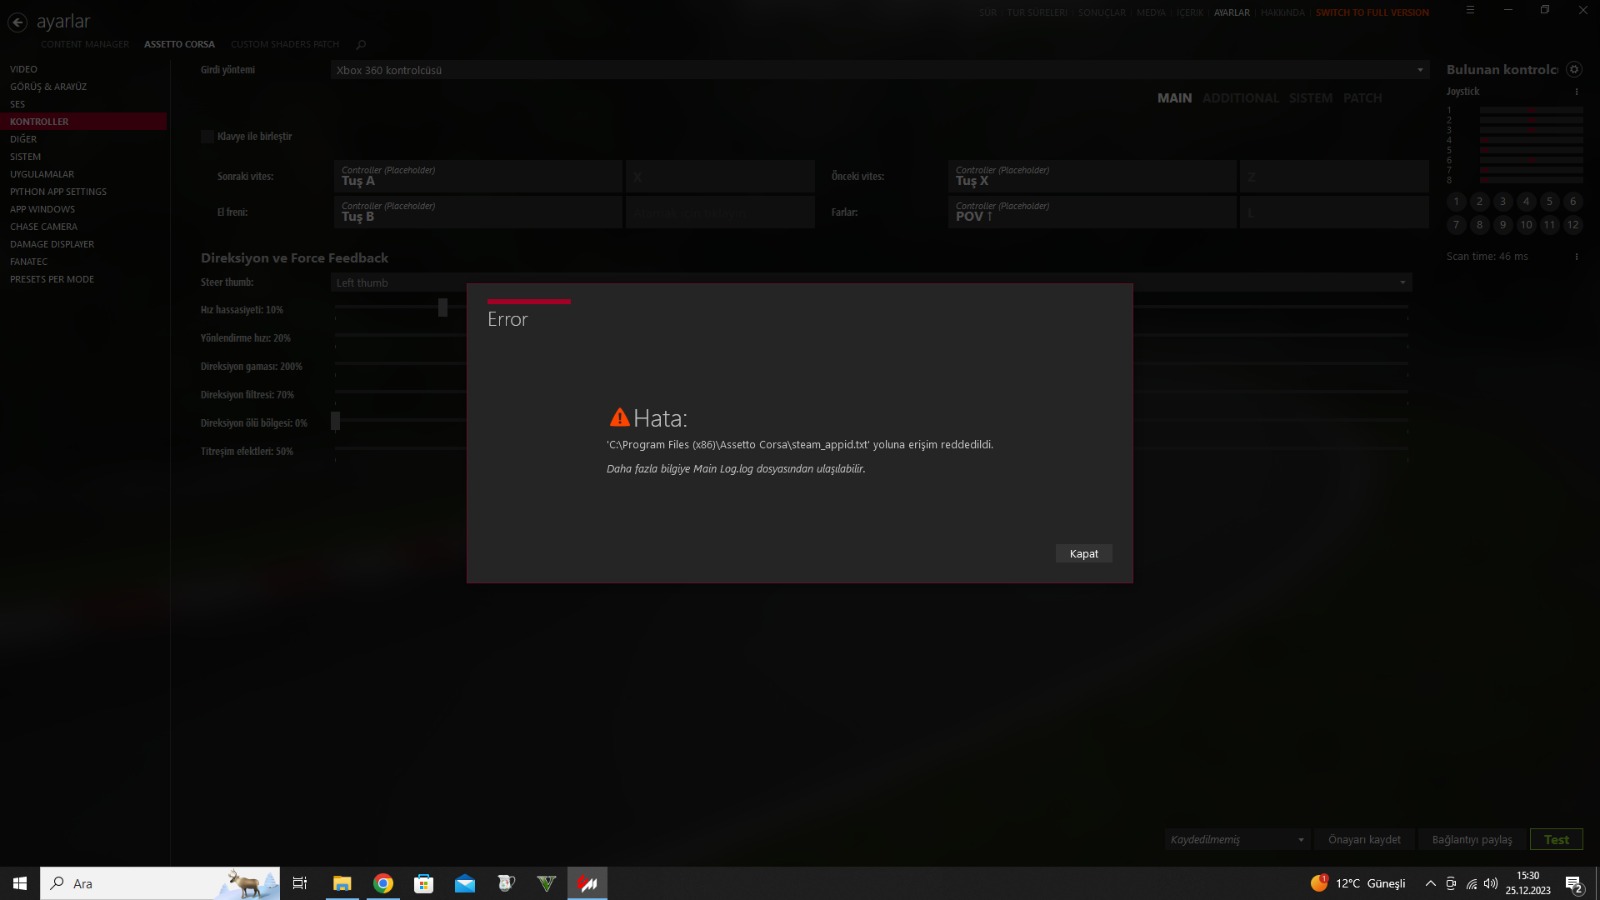Open SES settings in the sidebar

click(84, 105)
